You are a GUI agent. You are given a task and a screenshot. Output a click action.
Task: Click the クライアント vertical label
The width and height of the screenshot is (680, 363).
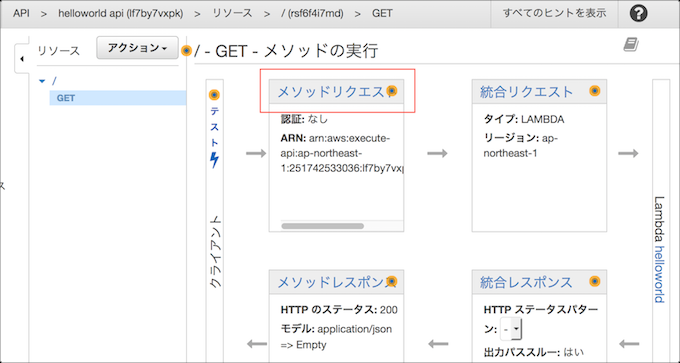point(216,252)
